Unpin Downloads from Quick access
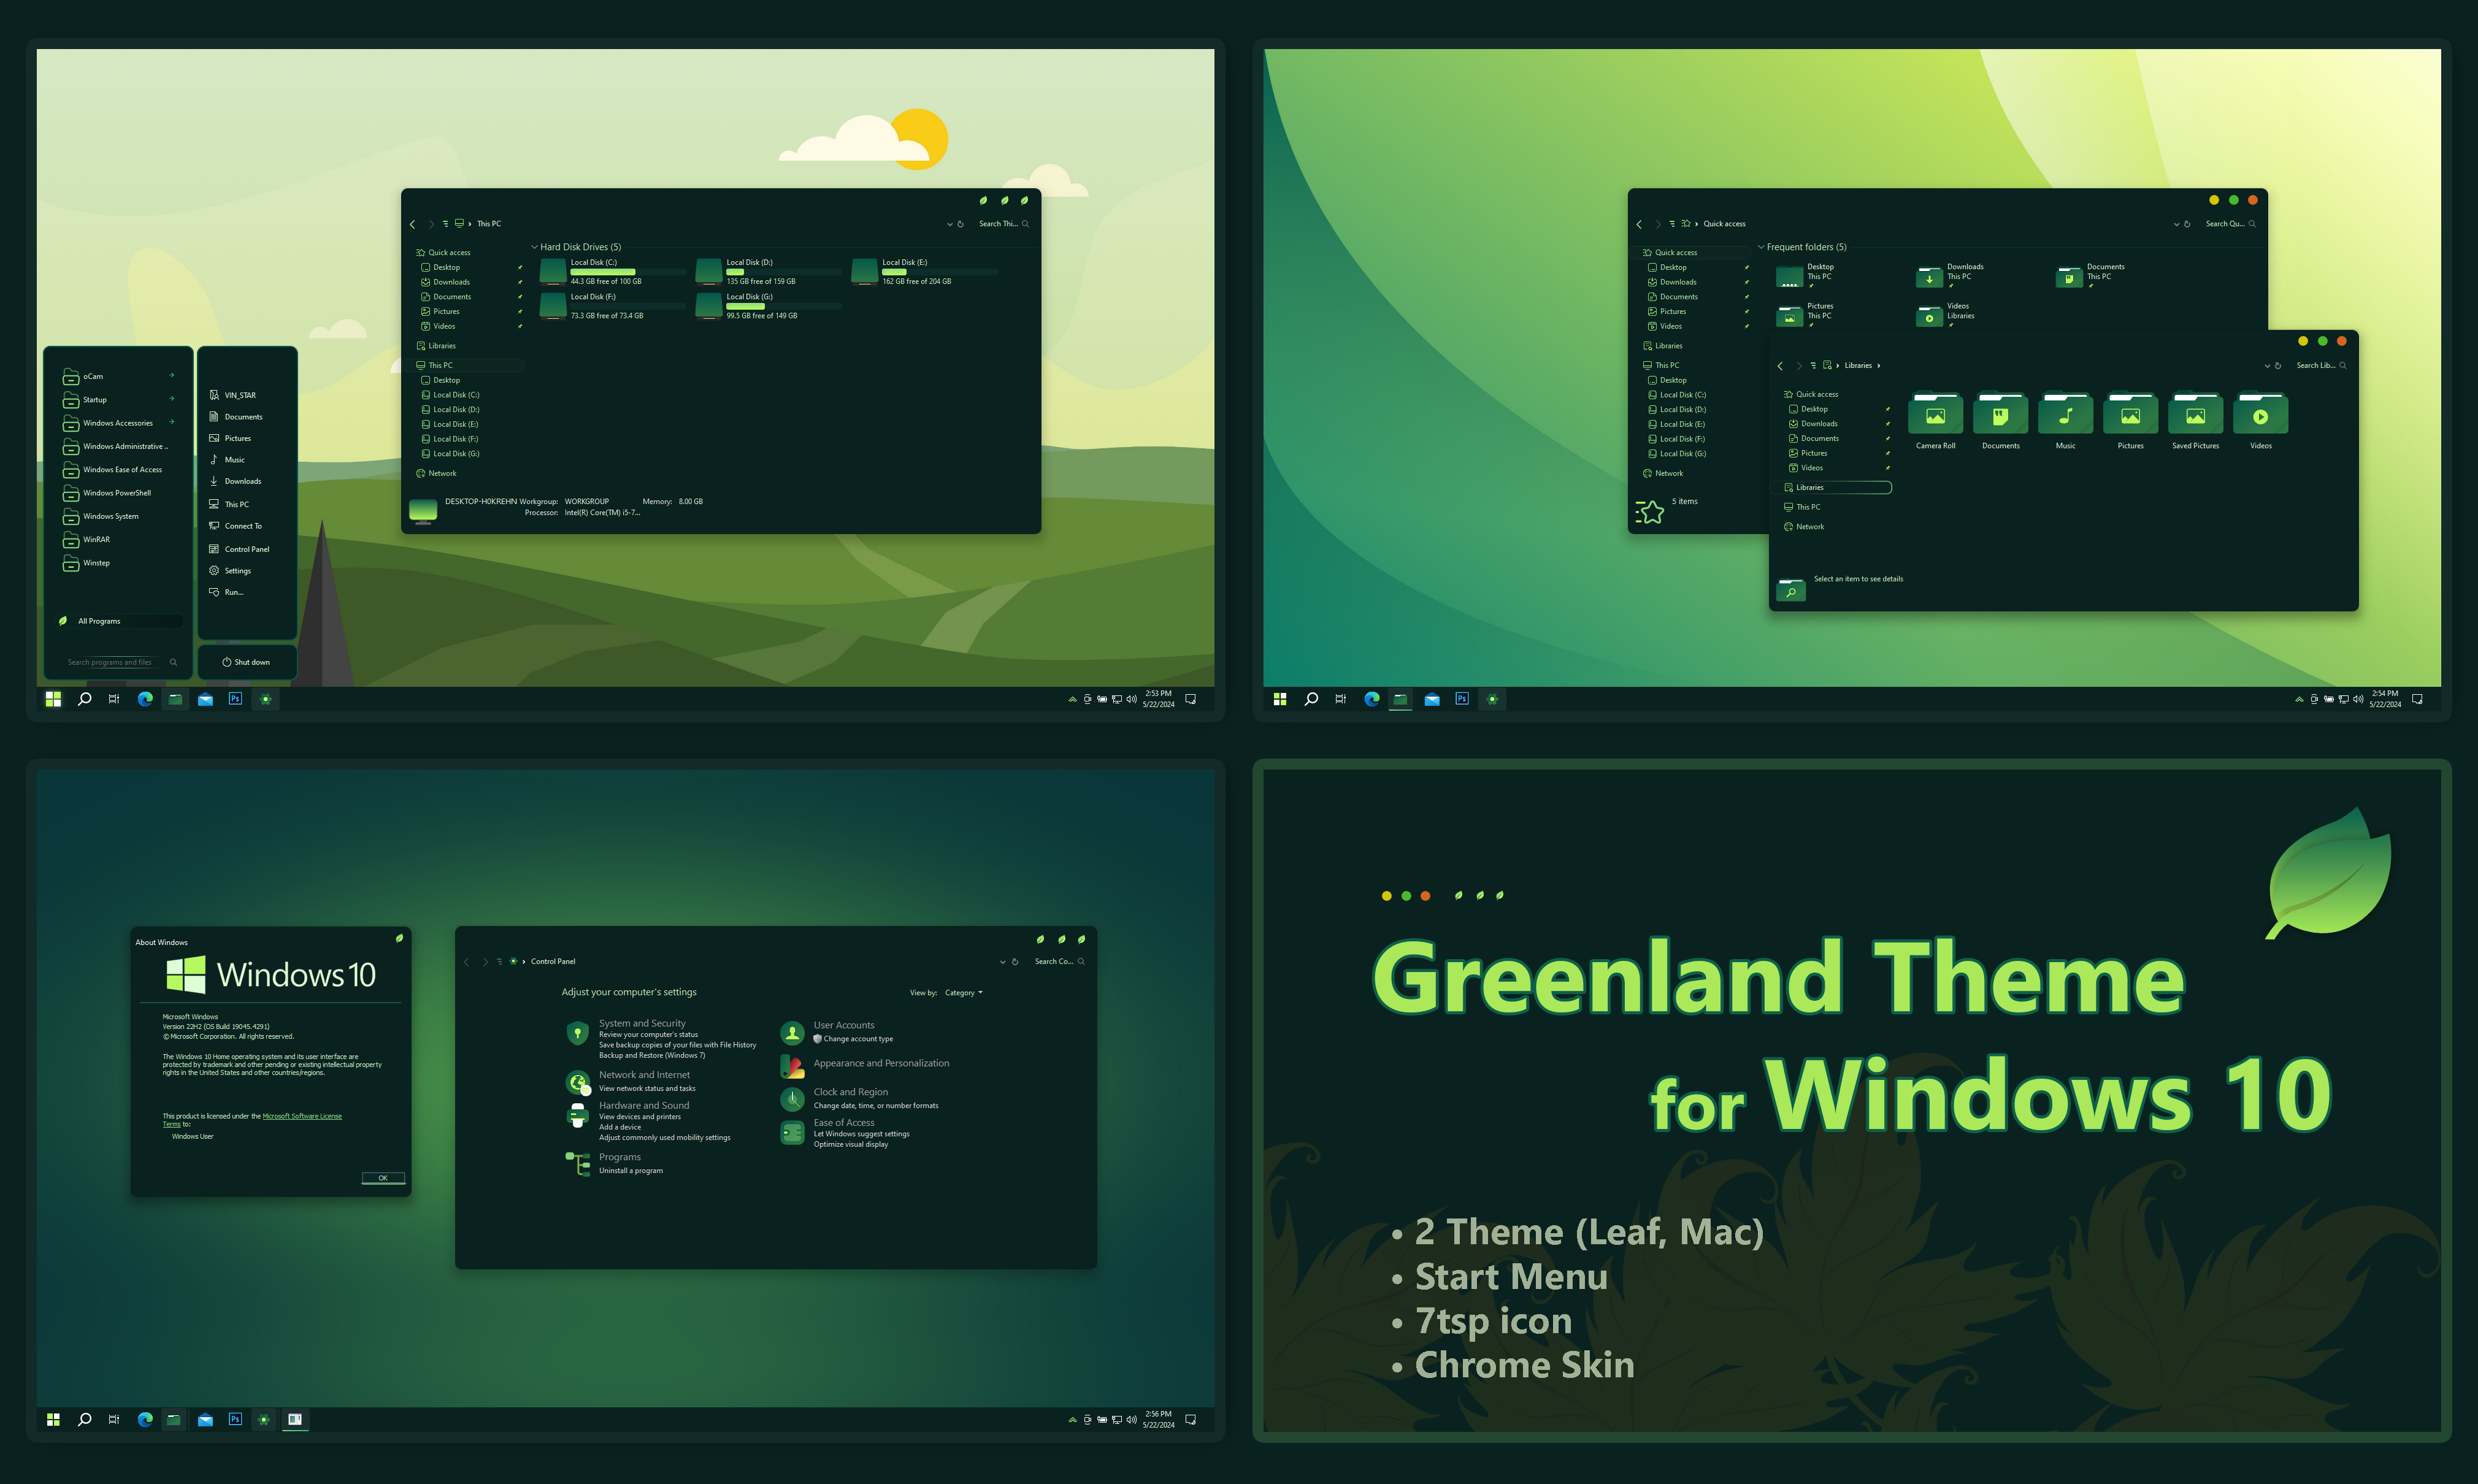Viewport: 2478px width, 1484px height. coord(521,281)
